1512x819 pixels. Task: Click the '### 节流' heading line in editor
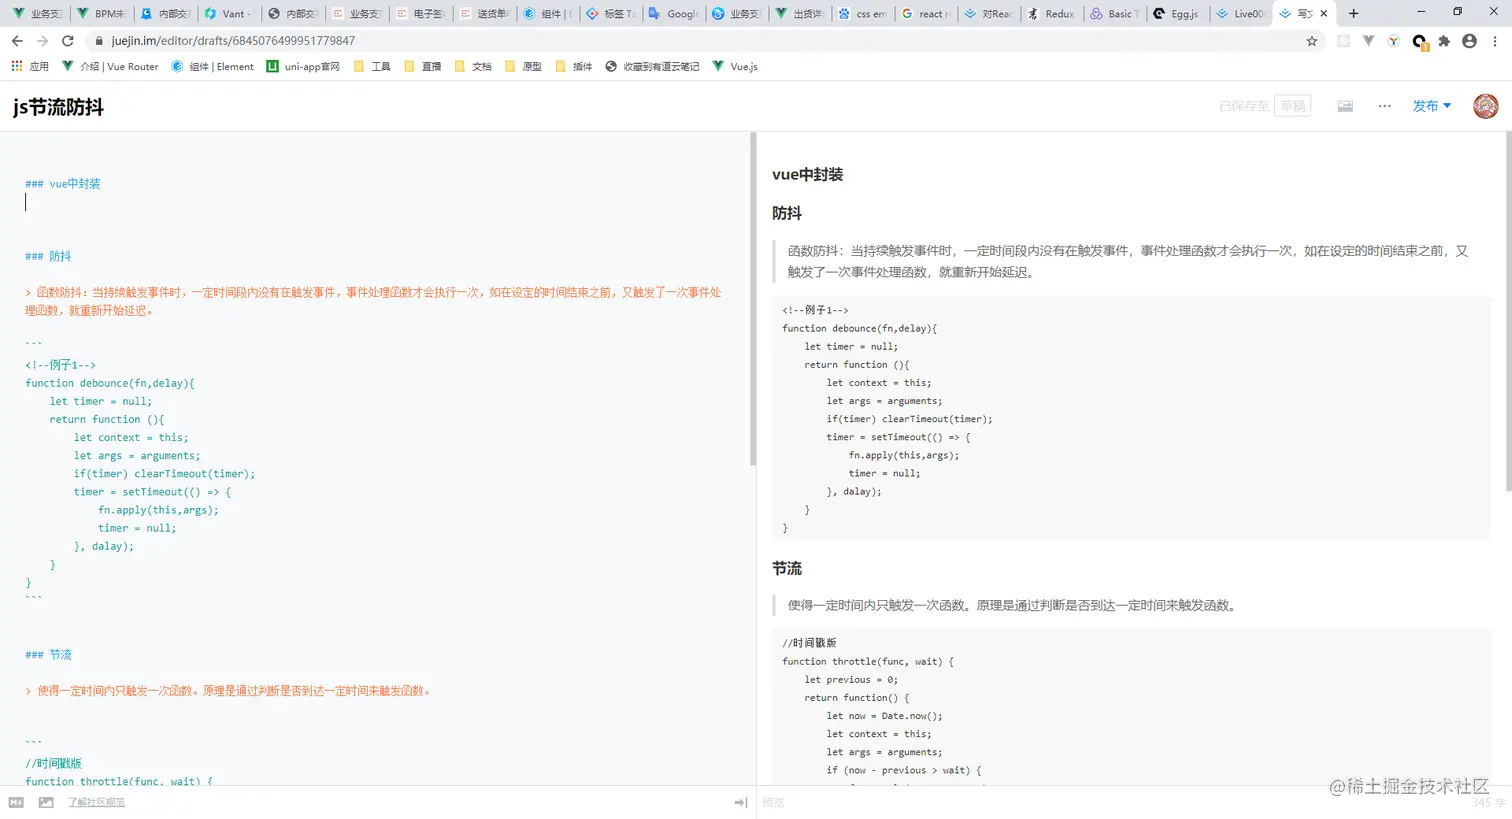[48, 655]
